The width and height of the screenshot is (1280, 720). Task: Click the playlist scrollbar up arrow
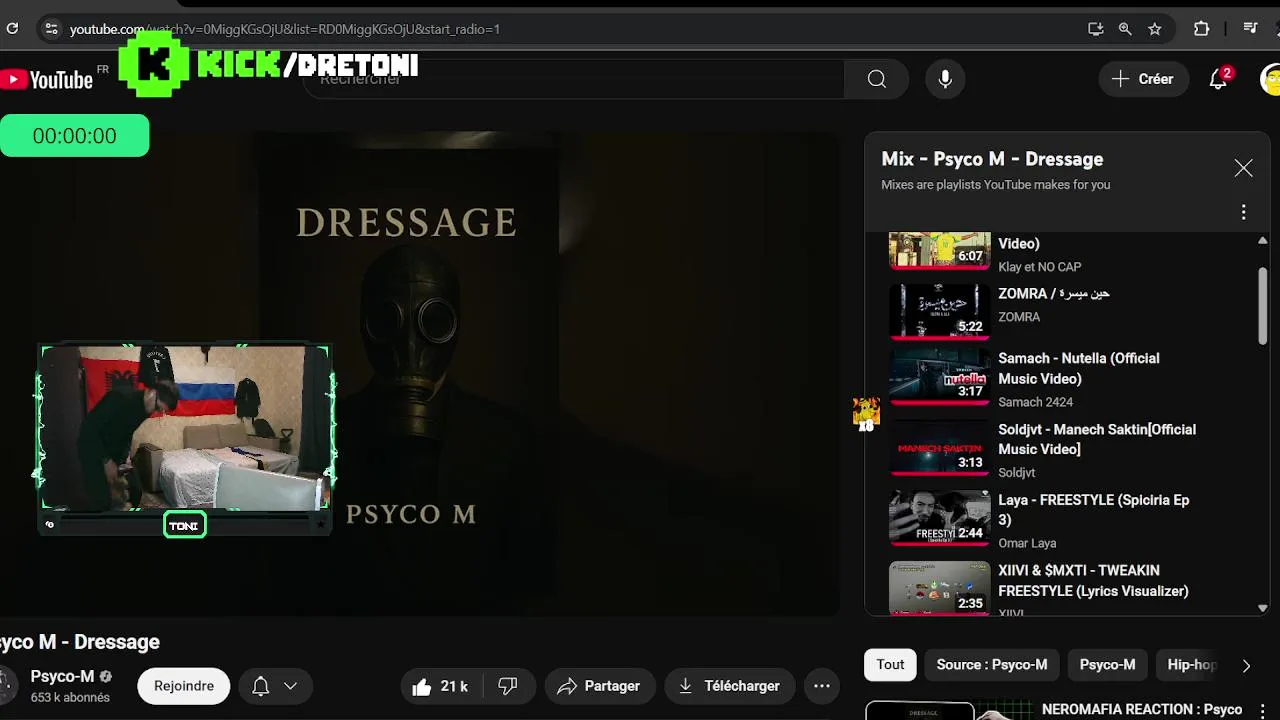coord(1262,241)
